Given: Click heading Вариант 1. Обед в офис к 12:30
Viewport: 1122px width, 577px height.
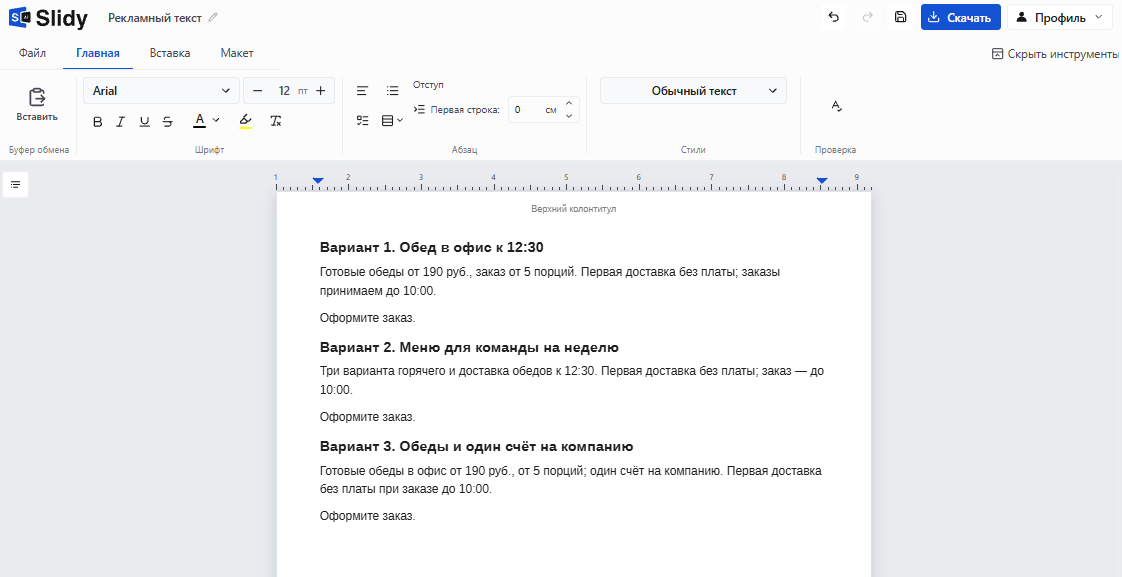Looking at the screenshot, I should pyautogui.click(x=431, y=248).
